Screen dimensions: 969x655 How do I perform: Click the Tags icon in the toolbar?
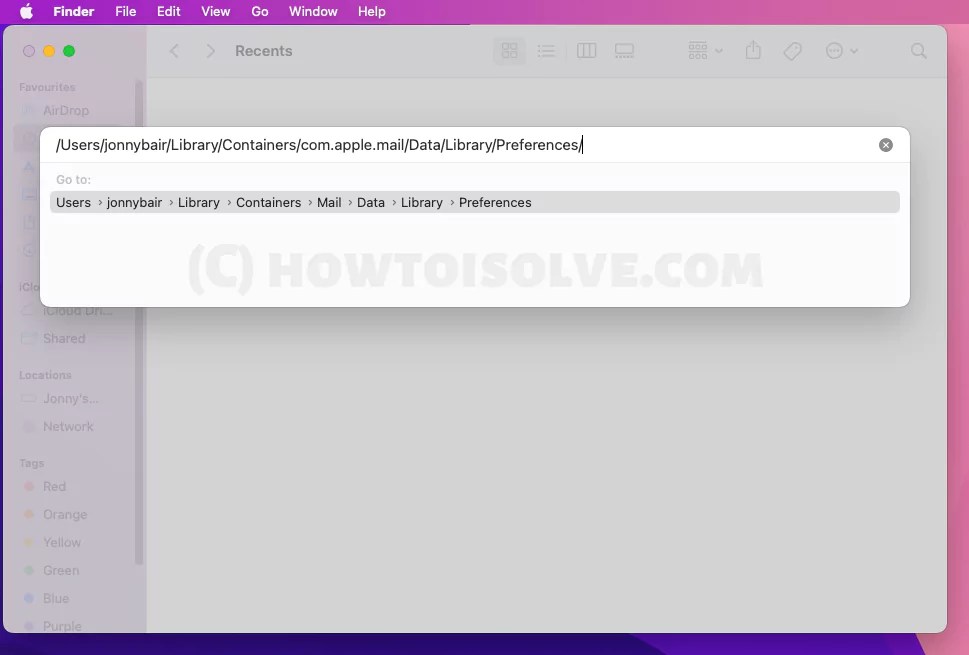click(x=792, y=50)
